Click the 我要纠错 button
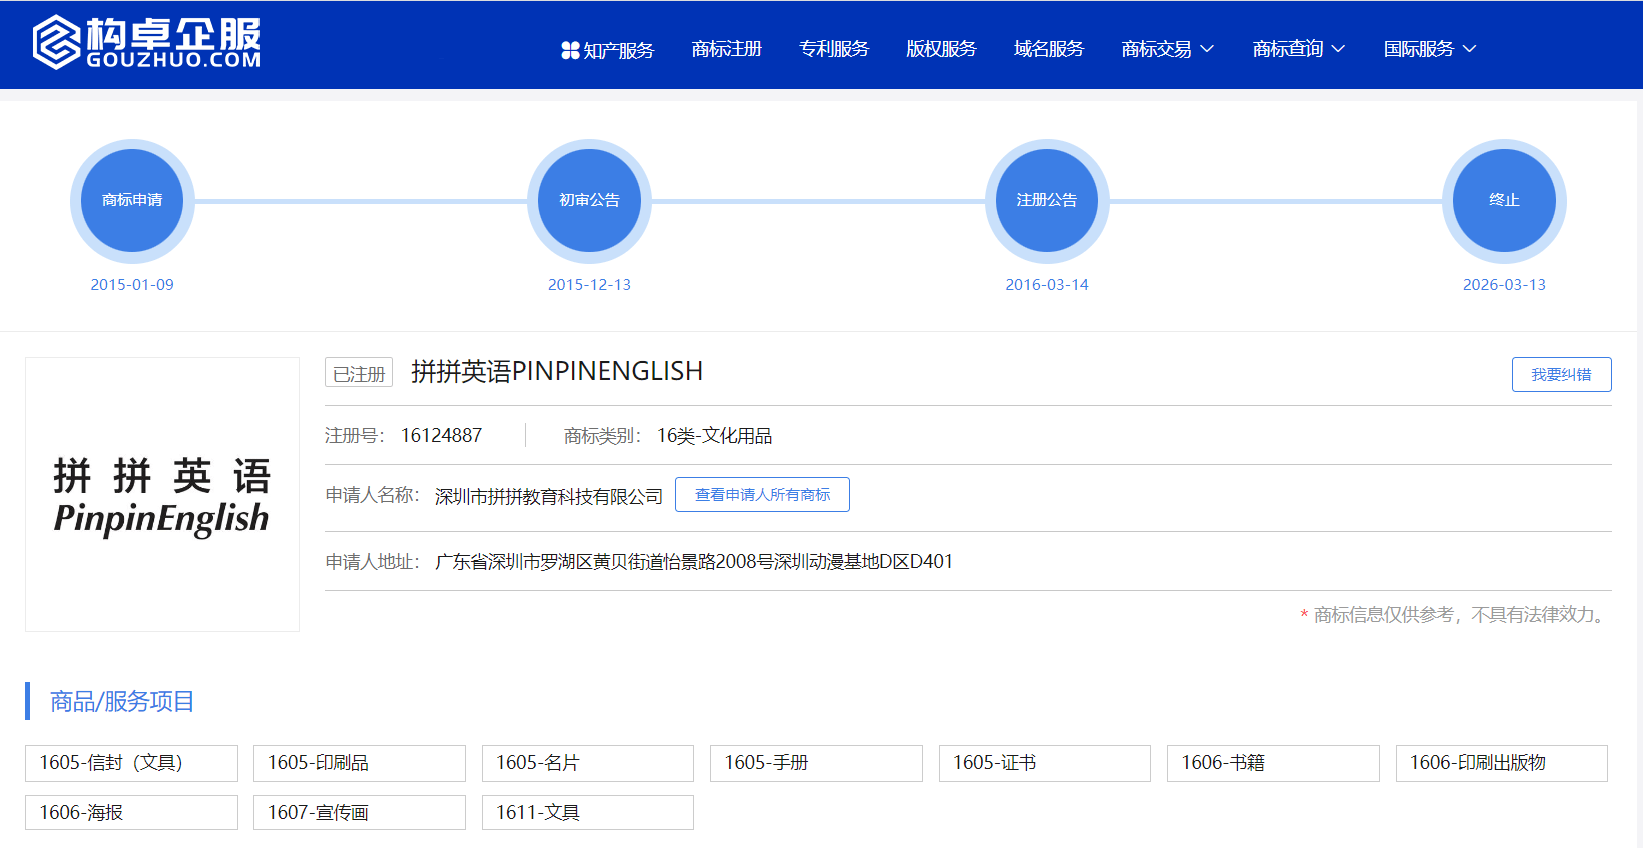The width and height of the screenshot is (1643, 848). click(x=1561, y=374)
